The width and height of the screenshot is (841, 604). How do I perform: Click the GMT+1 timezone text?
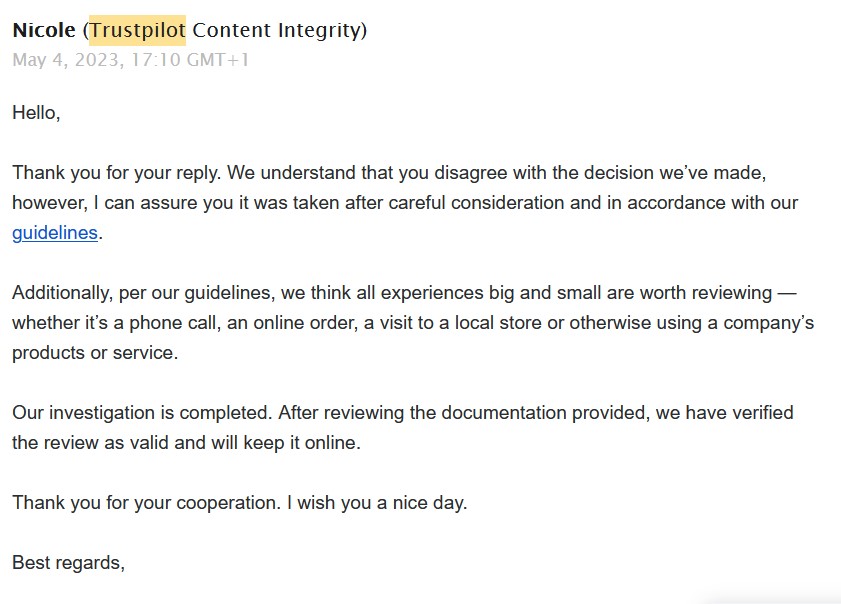[218, 60]
